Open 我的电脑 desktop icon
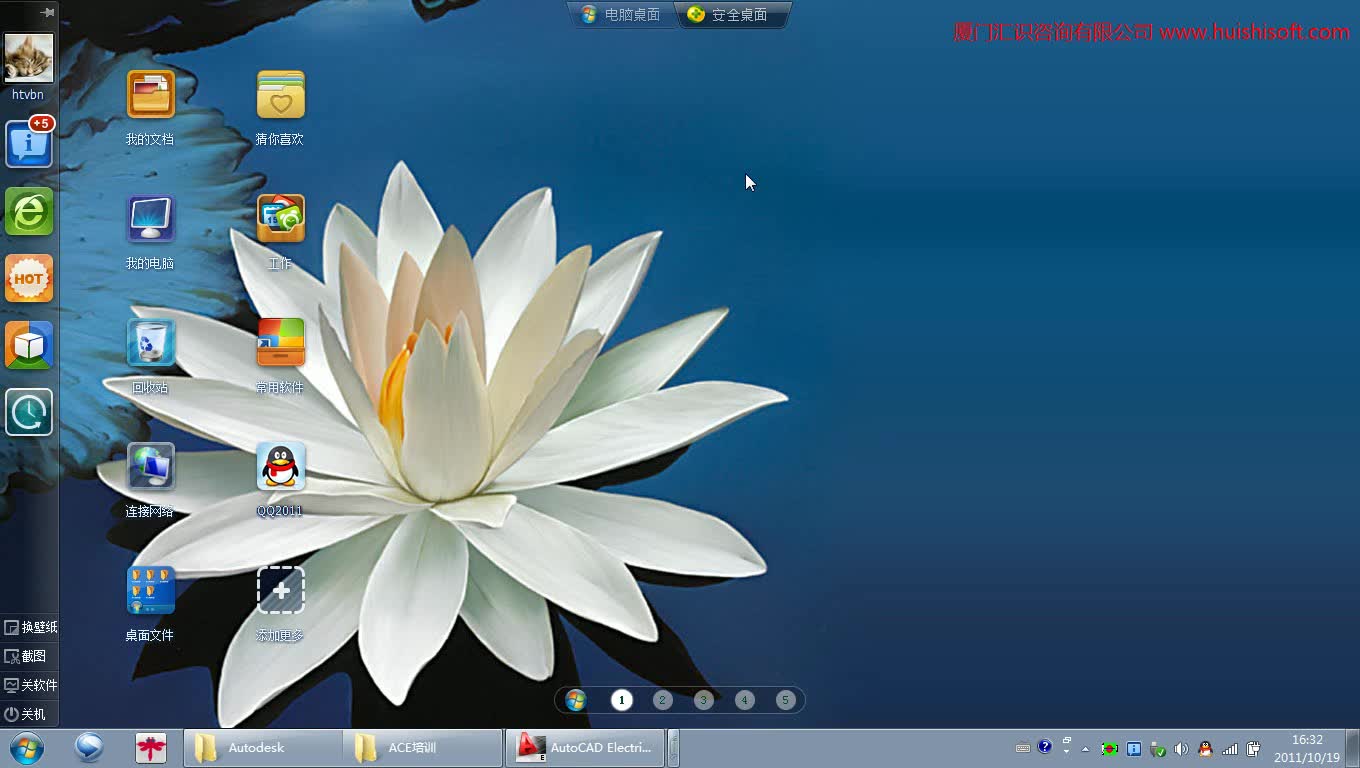Viewport: 1360px width, 768px height. point(151,219)
